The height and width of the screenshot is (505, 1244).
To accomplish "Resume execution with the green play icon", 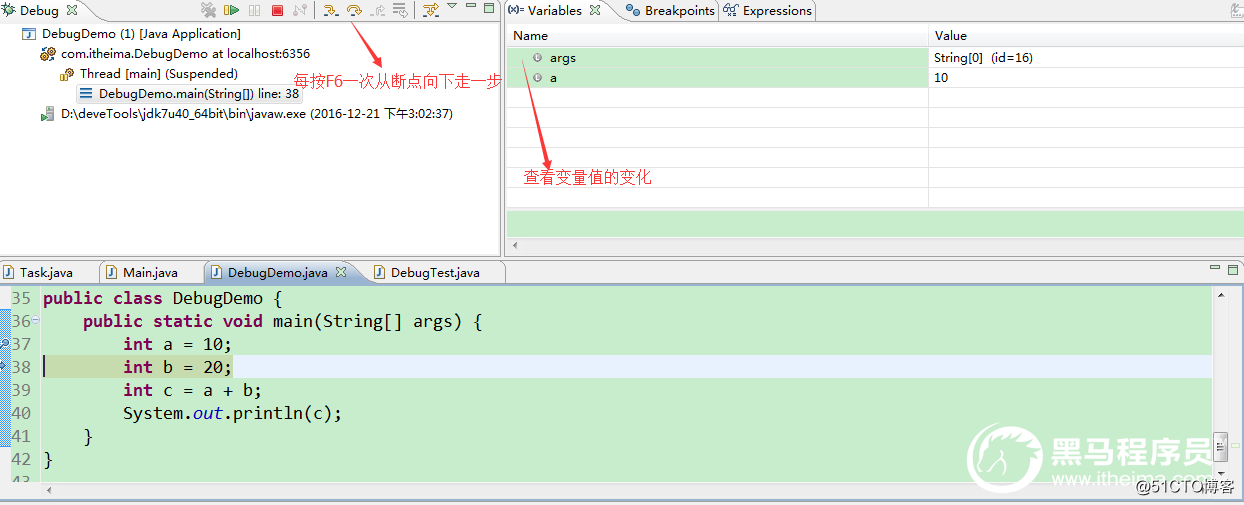I will click(231, 10).
